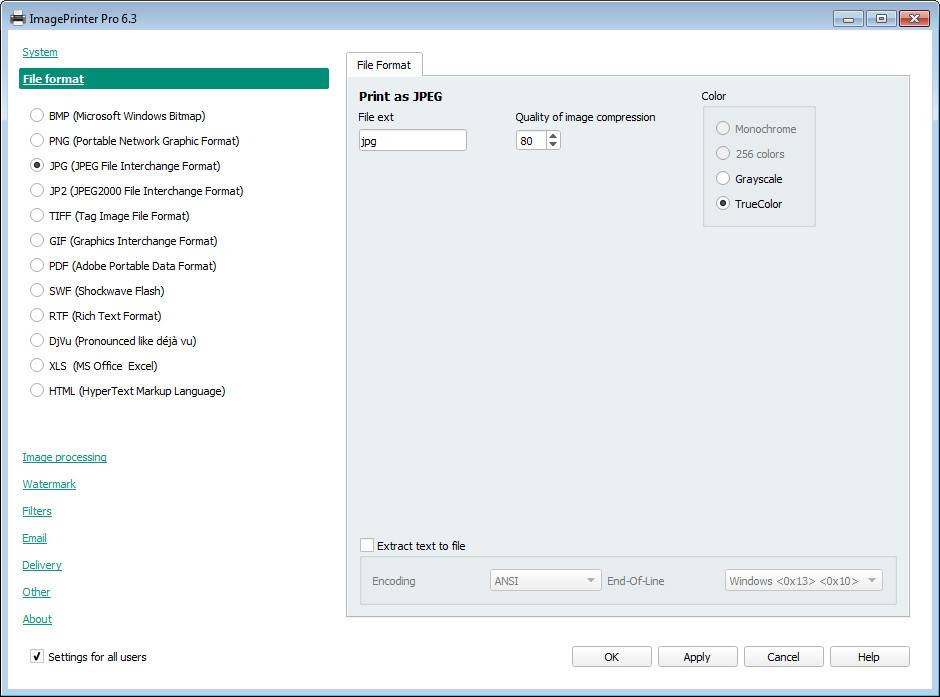The image size is (940, 697).
Task: Open the Other settings link
Action: (x=36, y=592)
